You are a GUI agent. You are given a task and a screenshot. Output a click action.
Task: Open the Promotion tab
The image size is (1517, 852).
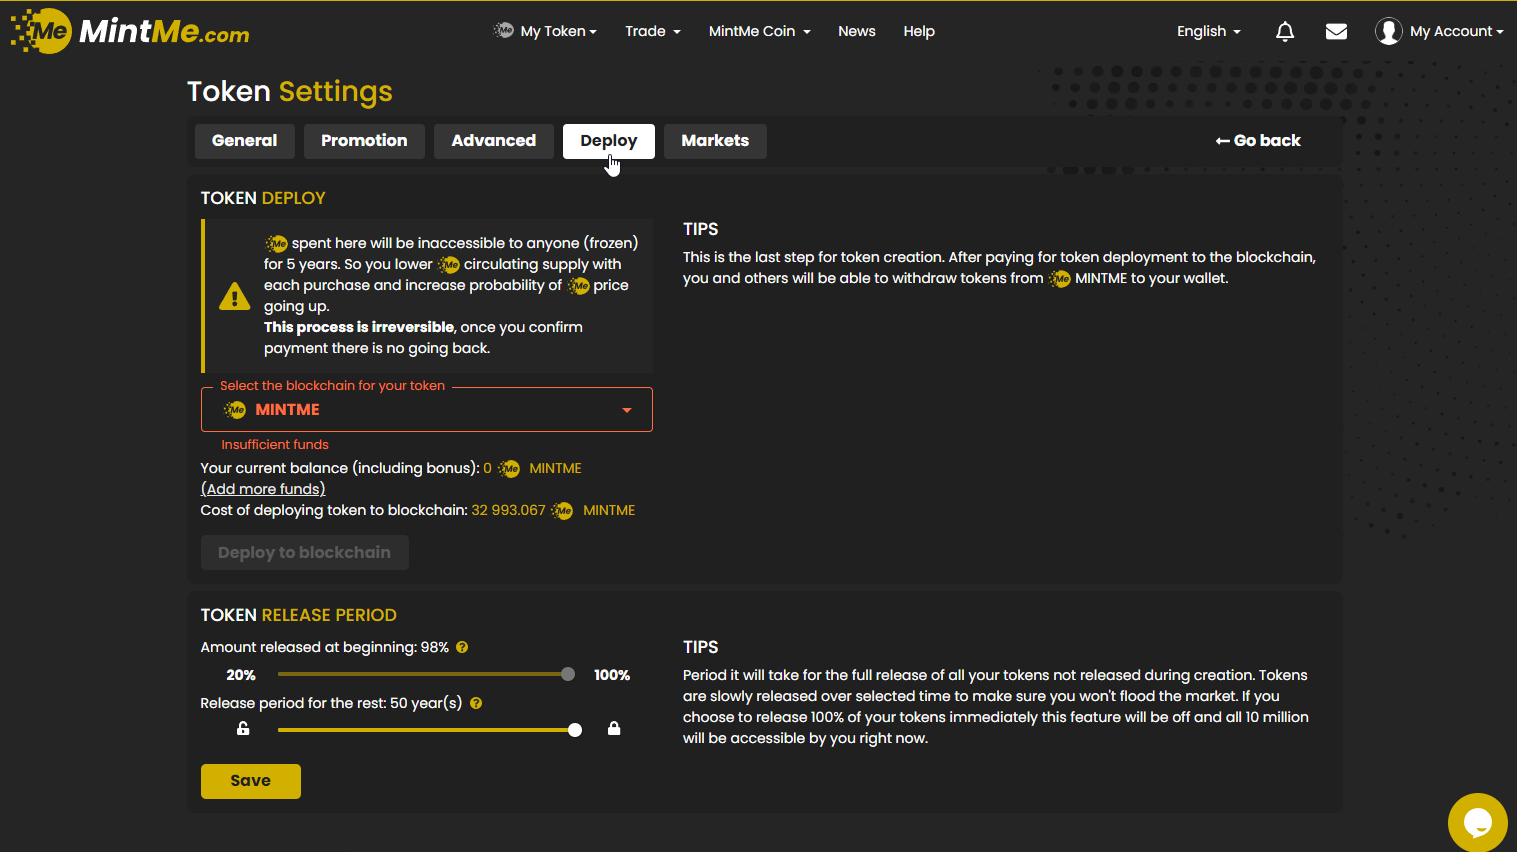(364, 141)
